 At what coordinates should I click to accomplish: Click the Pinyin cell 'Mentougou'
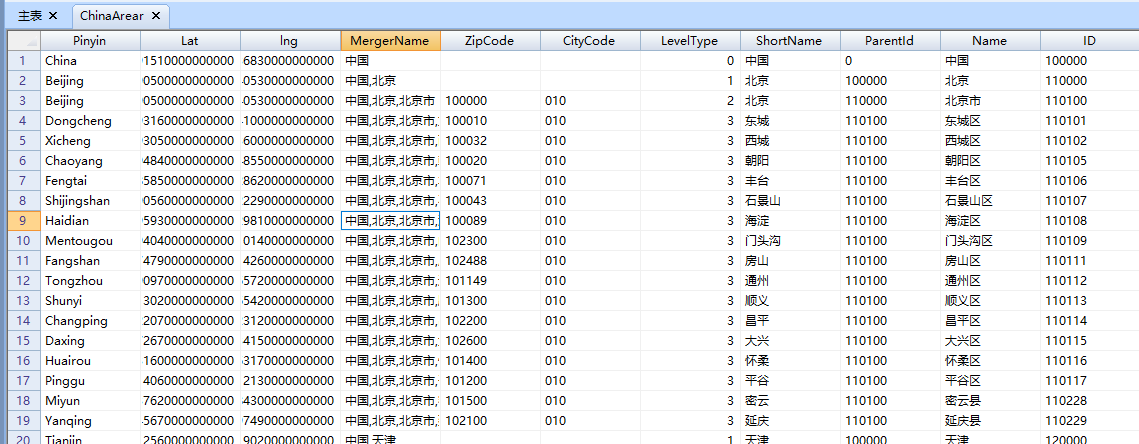click(90, 241)
